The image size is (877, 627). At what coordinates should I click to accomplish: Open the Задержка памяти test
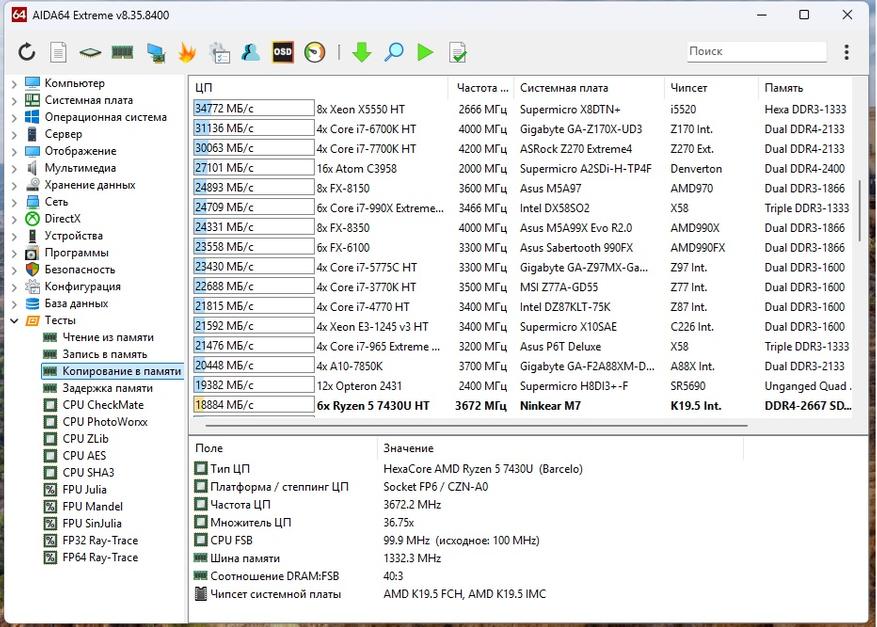click(x=107, y=388)
